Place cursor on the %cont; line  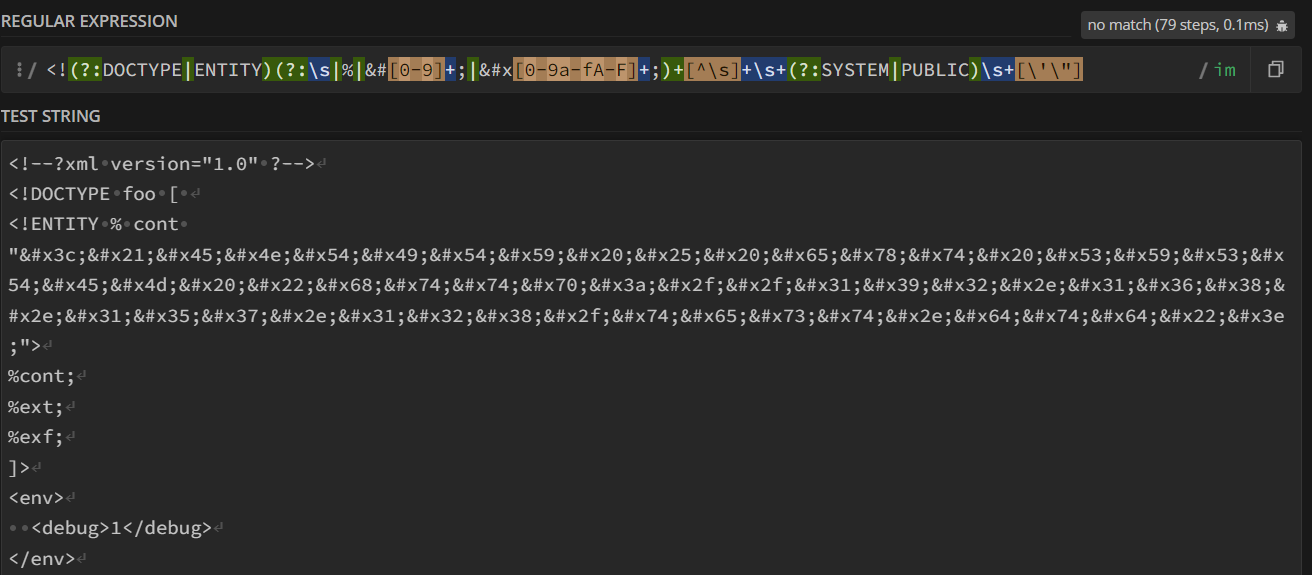point(41,376)
